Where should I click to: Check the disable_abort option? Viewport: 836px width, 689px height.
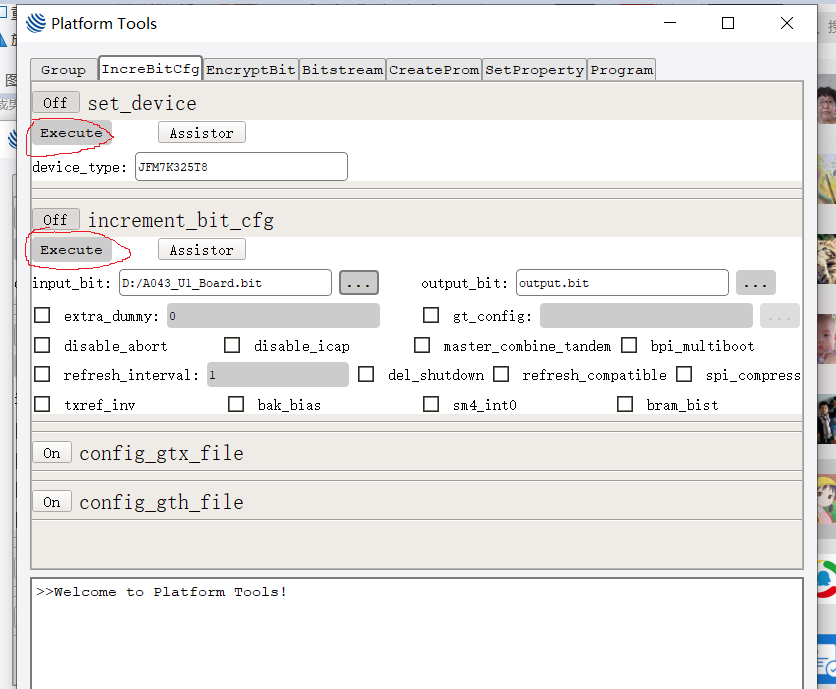tap(42, 345)
